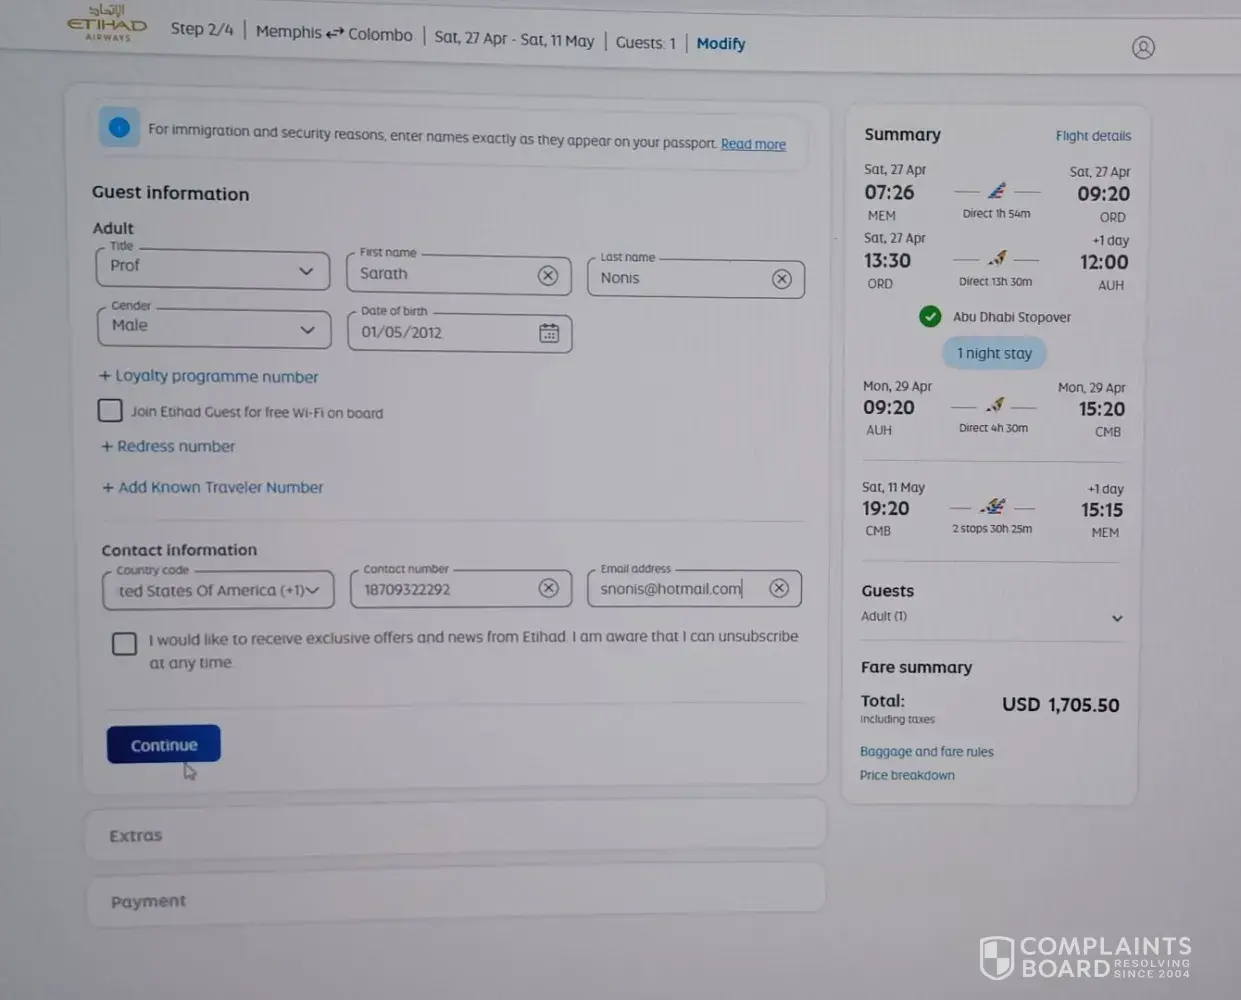The height and width of the screenshot is (1000, 1241).
Task: Add a Redress number
Action: coord(168,446)
